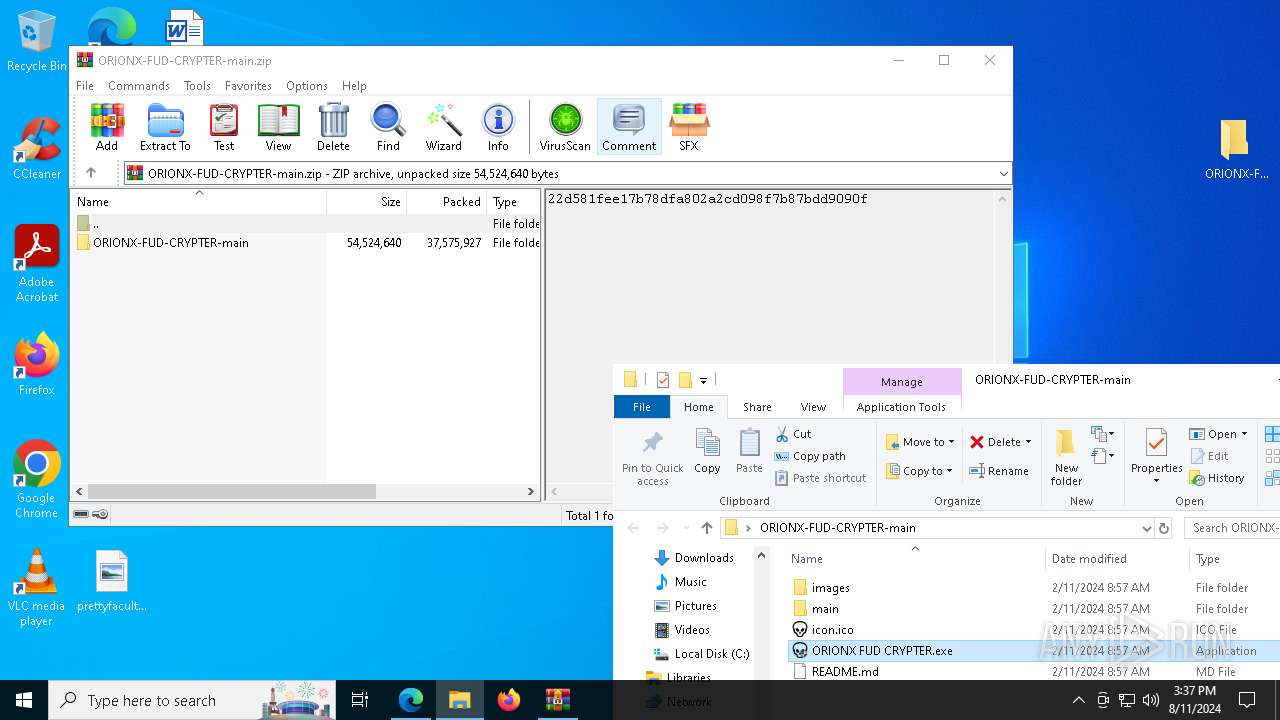Click the taskbar search box
This screenshot has width=1280, height=720.
coord(193,700)
